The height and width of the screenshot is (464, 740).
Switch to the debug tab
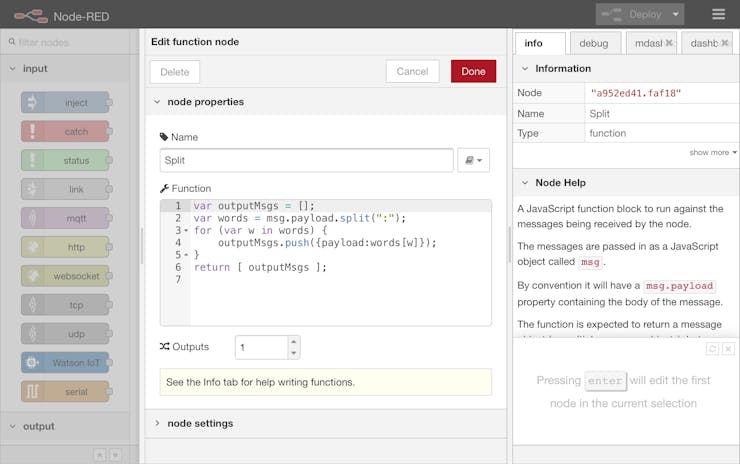point(596,43)
